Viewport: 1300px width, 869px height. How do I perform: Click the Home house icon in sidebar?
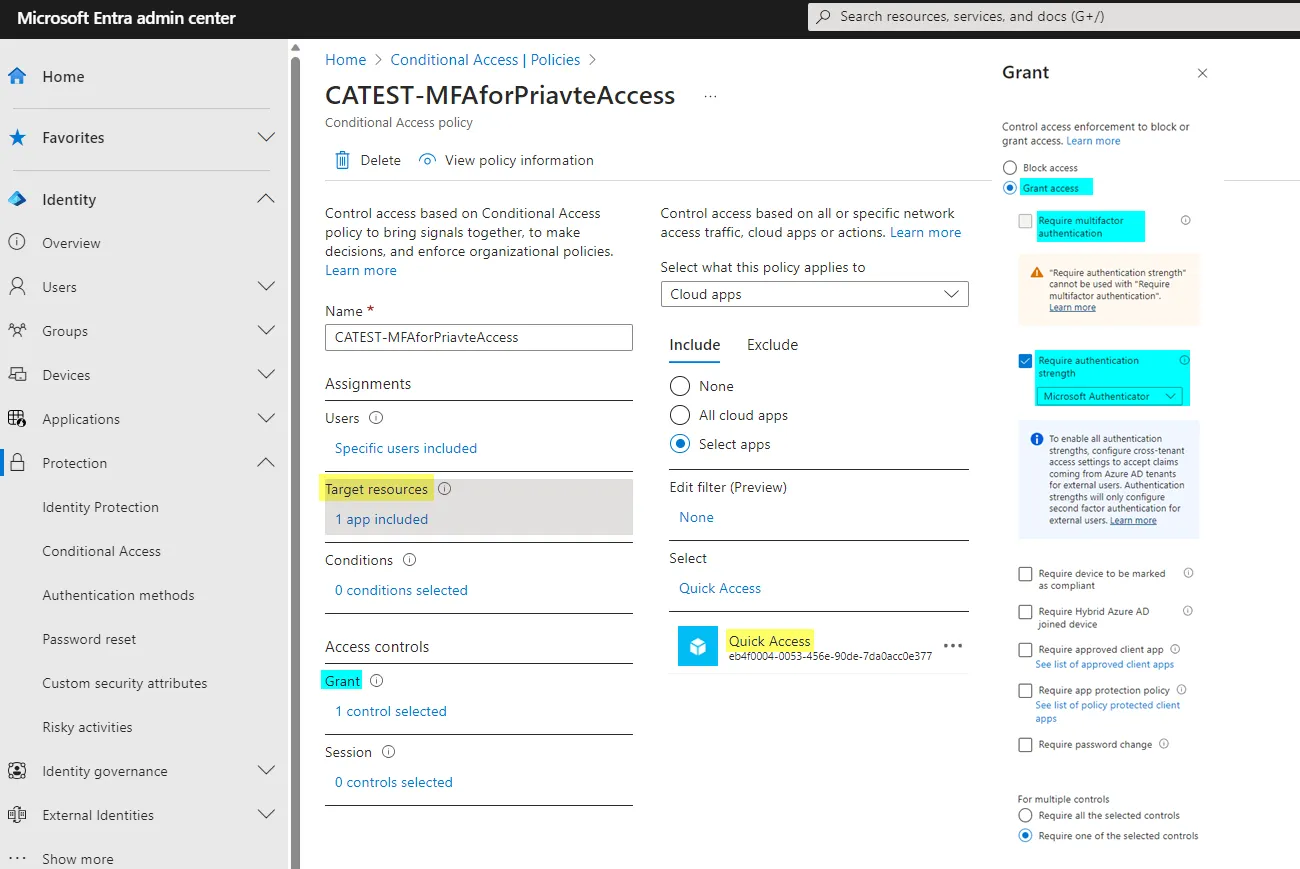click(x=17, y=76)
